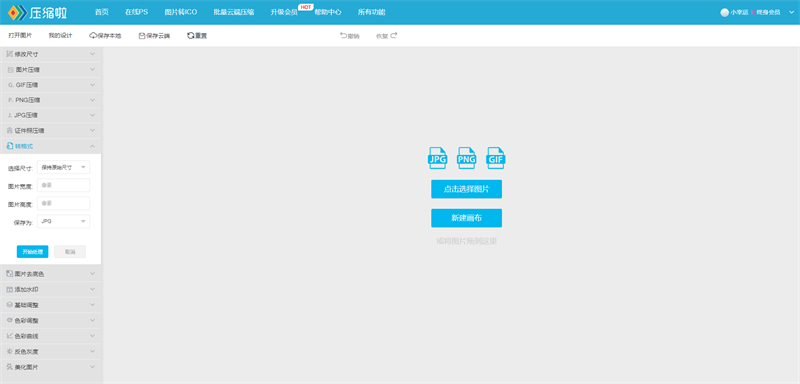800x384 pixels.
Task: Expand the 反色灰度 section with its chevron
Action: [92, 351]
